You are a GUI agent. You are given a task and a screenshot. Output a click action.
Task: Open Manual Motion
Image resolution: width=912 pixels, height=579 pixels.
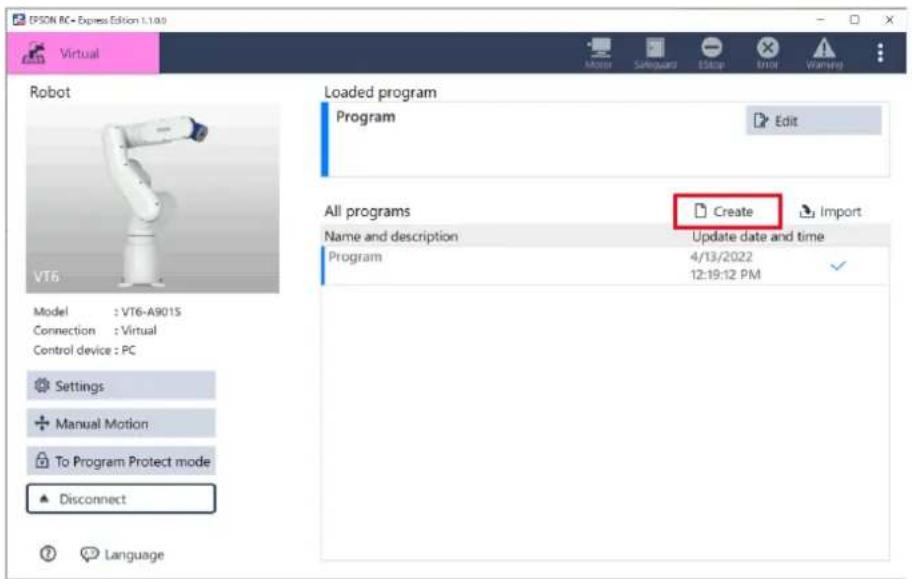point(121,423)
